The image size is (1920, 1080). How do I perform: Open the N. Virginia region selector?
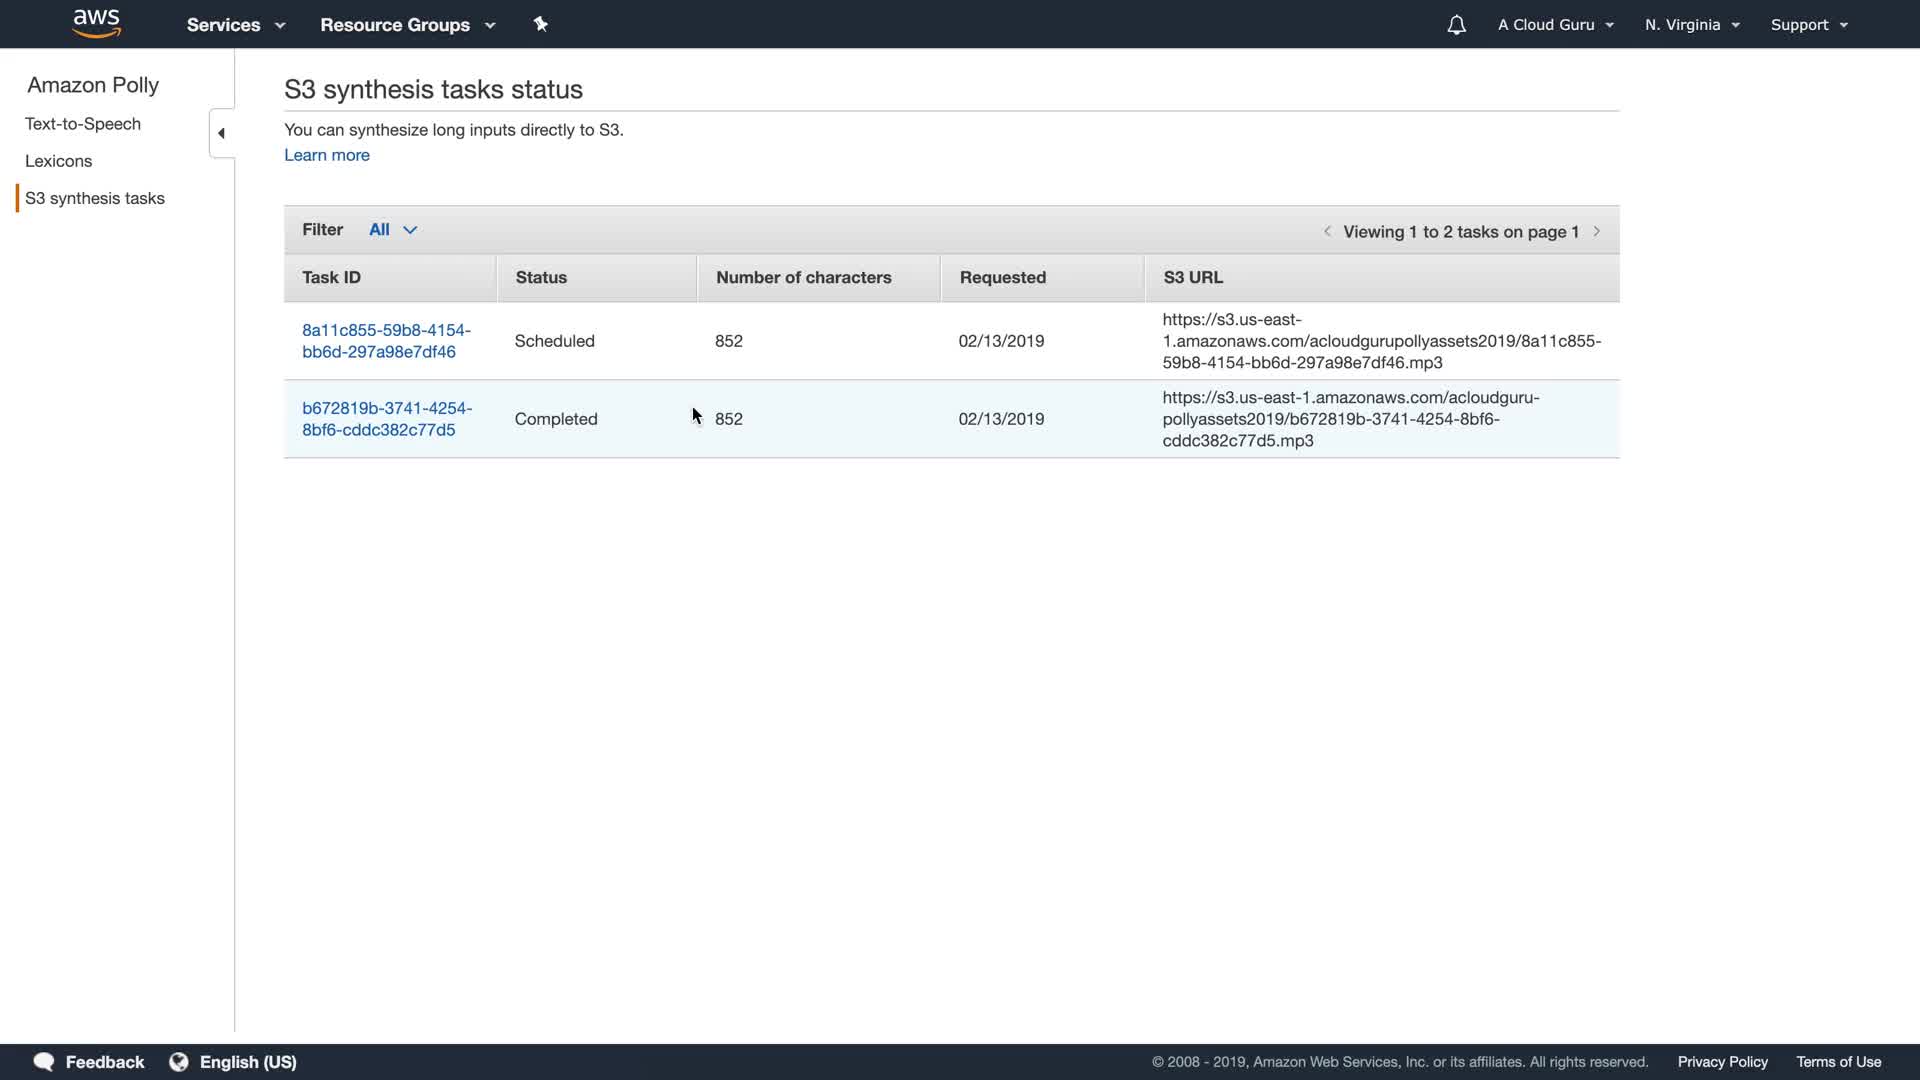click(1692, 25)
